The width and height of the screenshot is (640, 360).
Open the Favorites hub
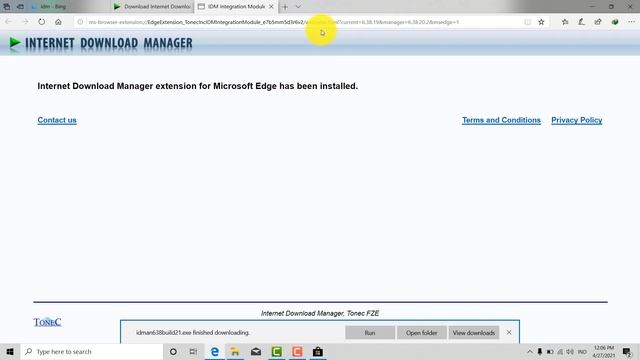(565, 22)
